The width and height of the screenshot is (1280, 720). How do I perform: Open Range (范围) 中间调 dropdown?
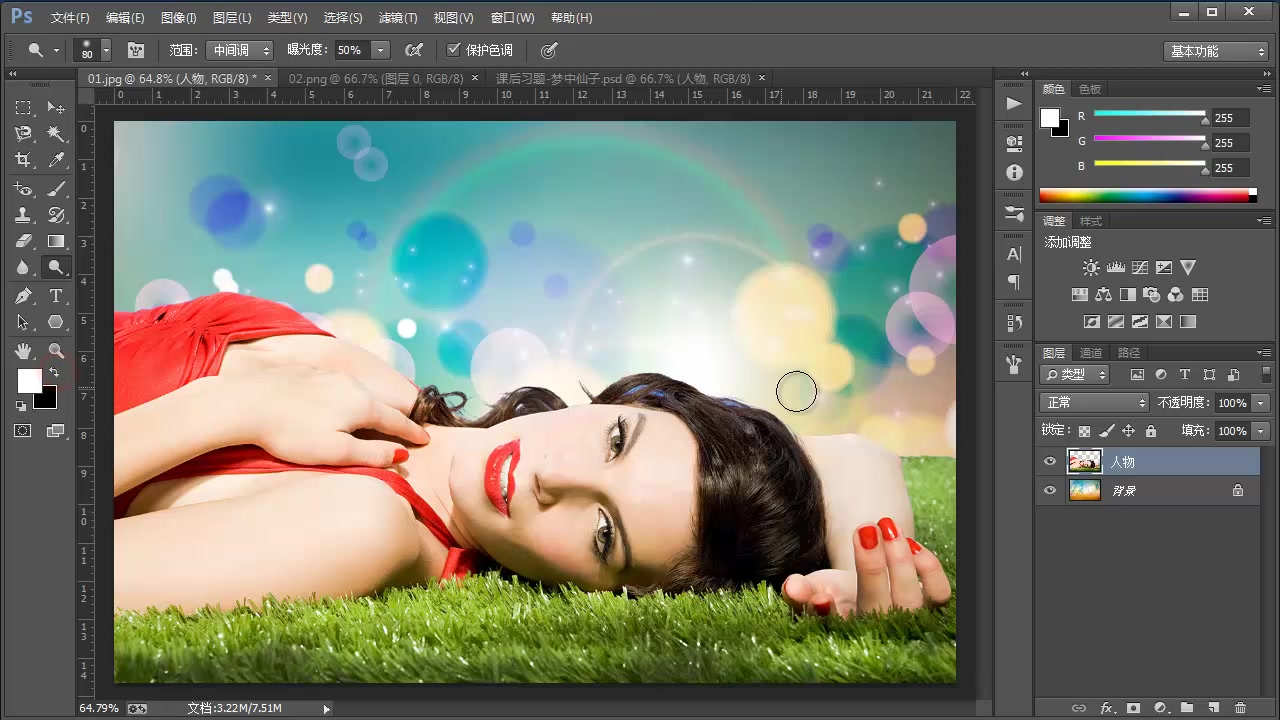(x=239, y=50)
